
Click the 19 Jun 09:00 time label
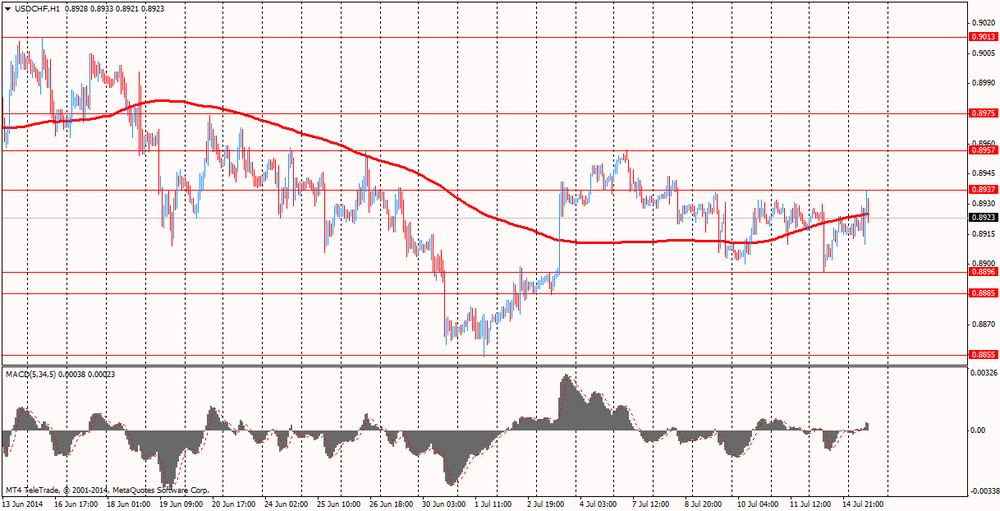pos(180,504)
